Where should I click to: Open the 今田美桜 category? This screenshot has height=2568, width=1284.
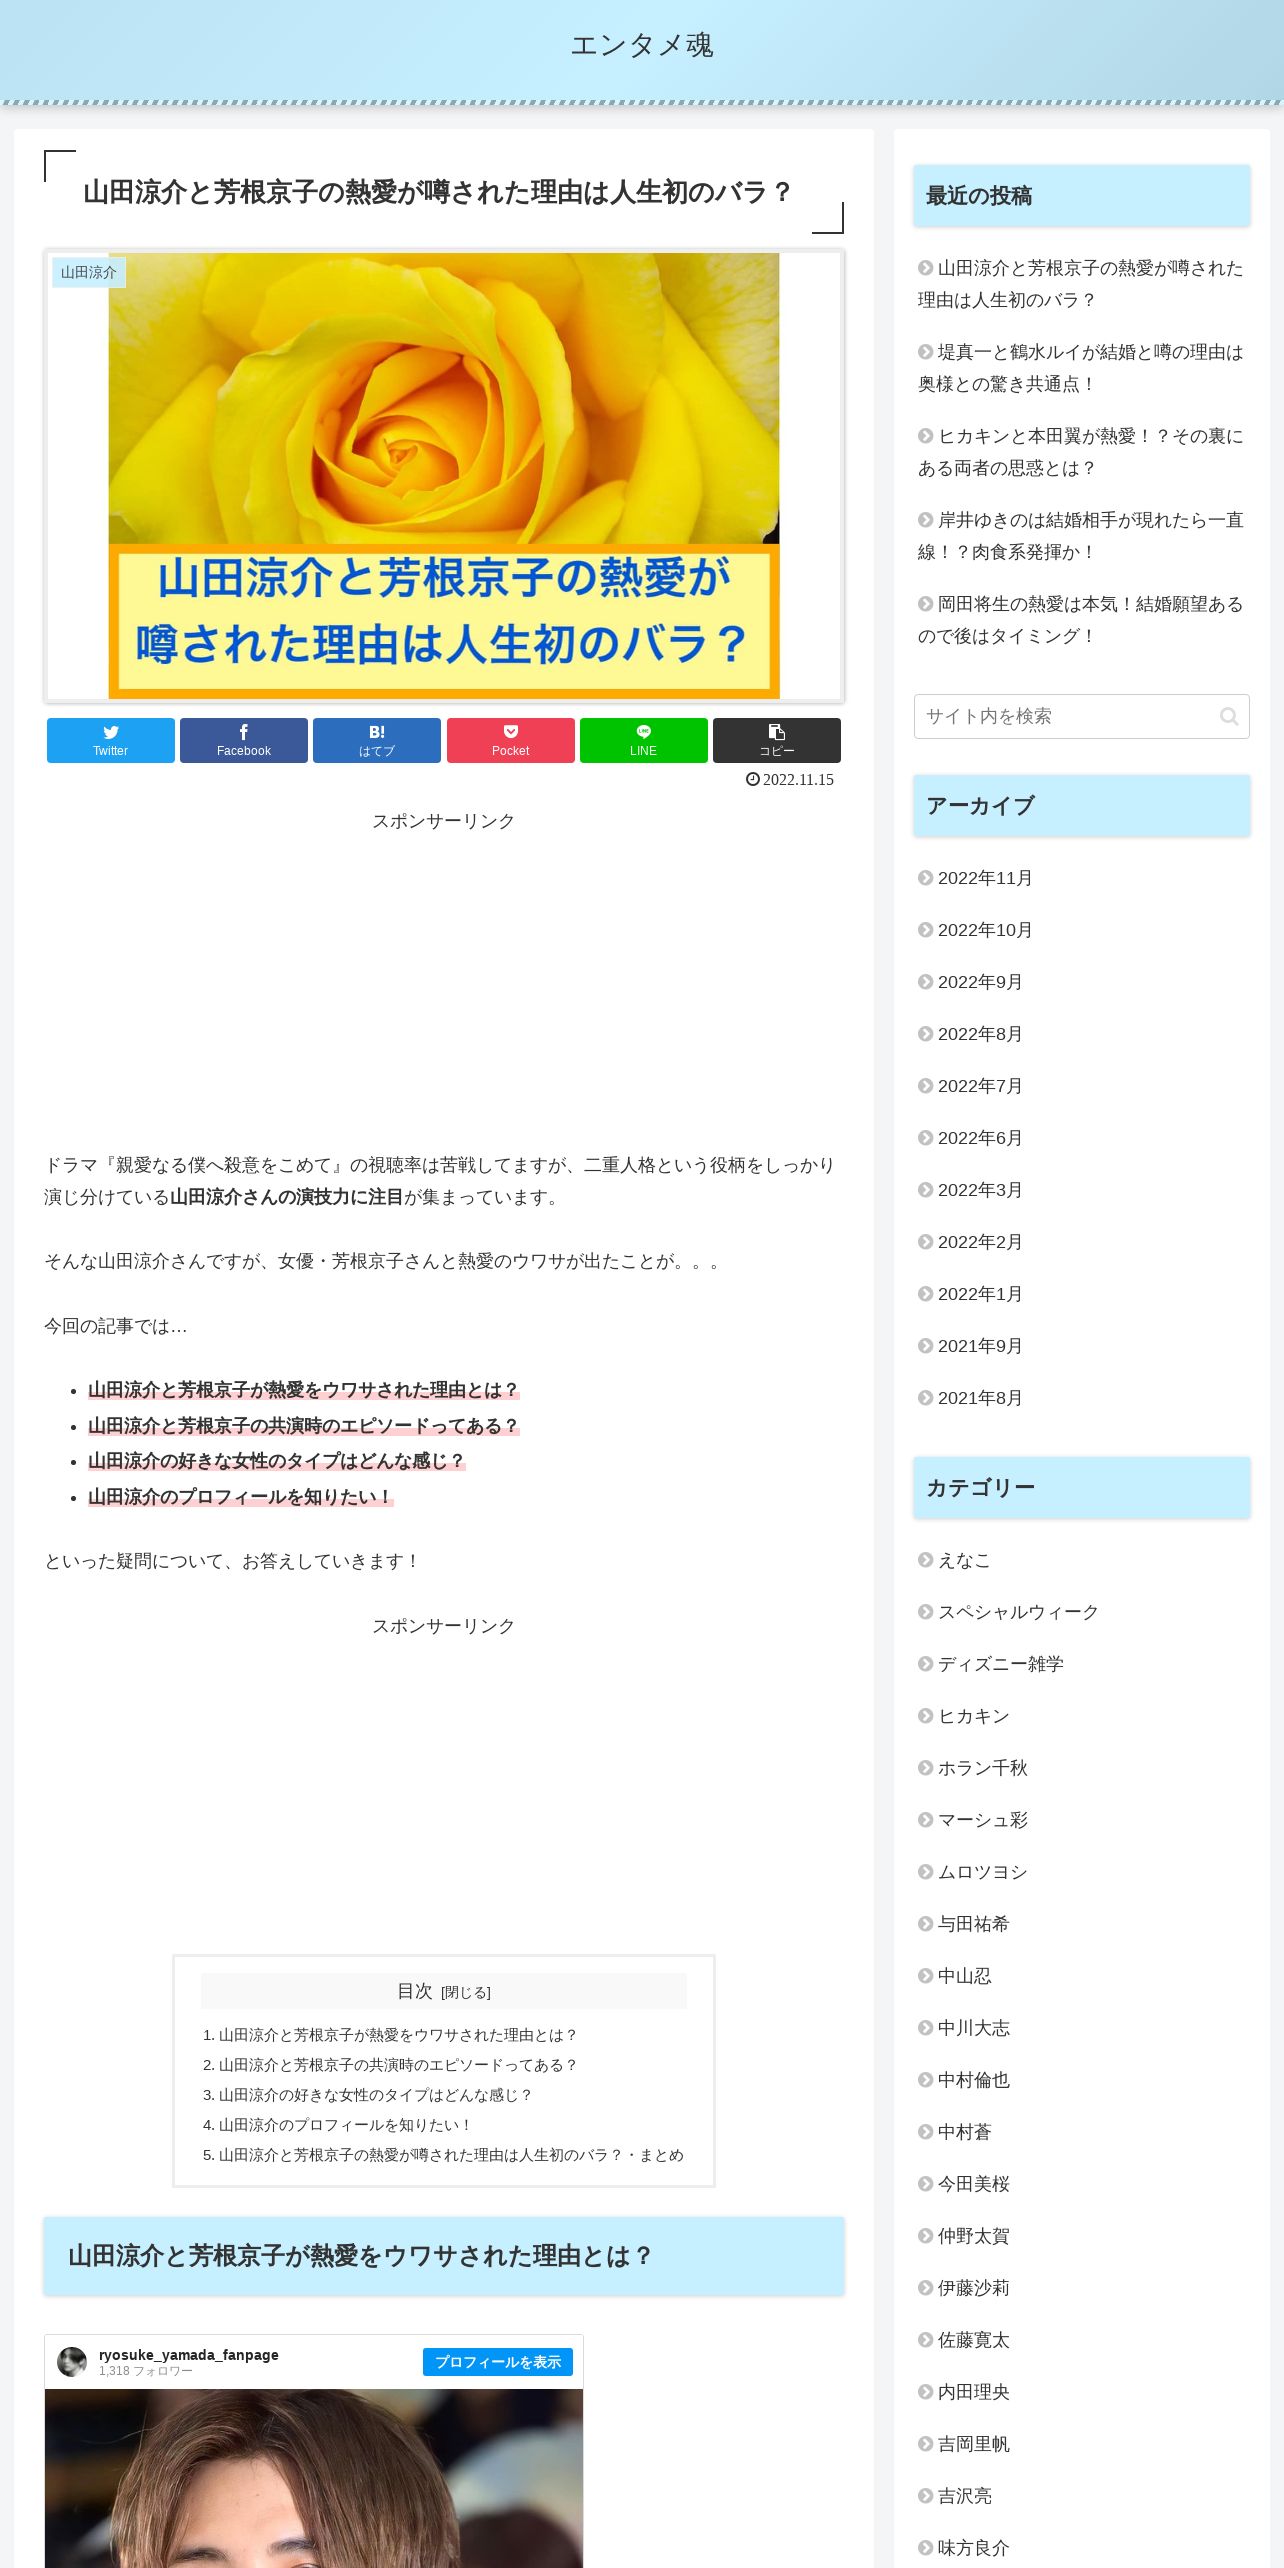click(x=973, y=2184)
